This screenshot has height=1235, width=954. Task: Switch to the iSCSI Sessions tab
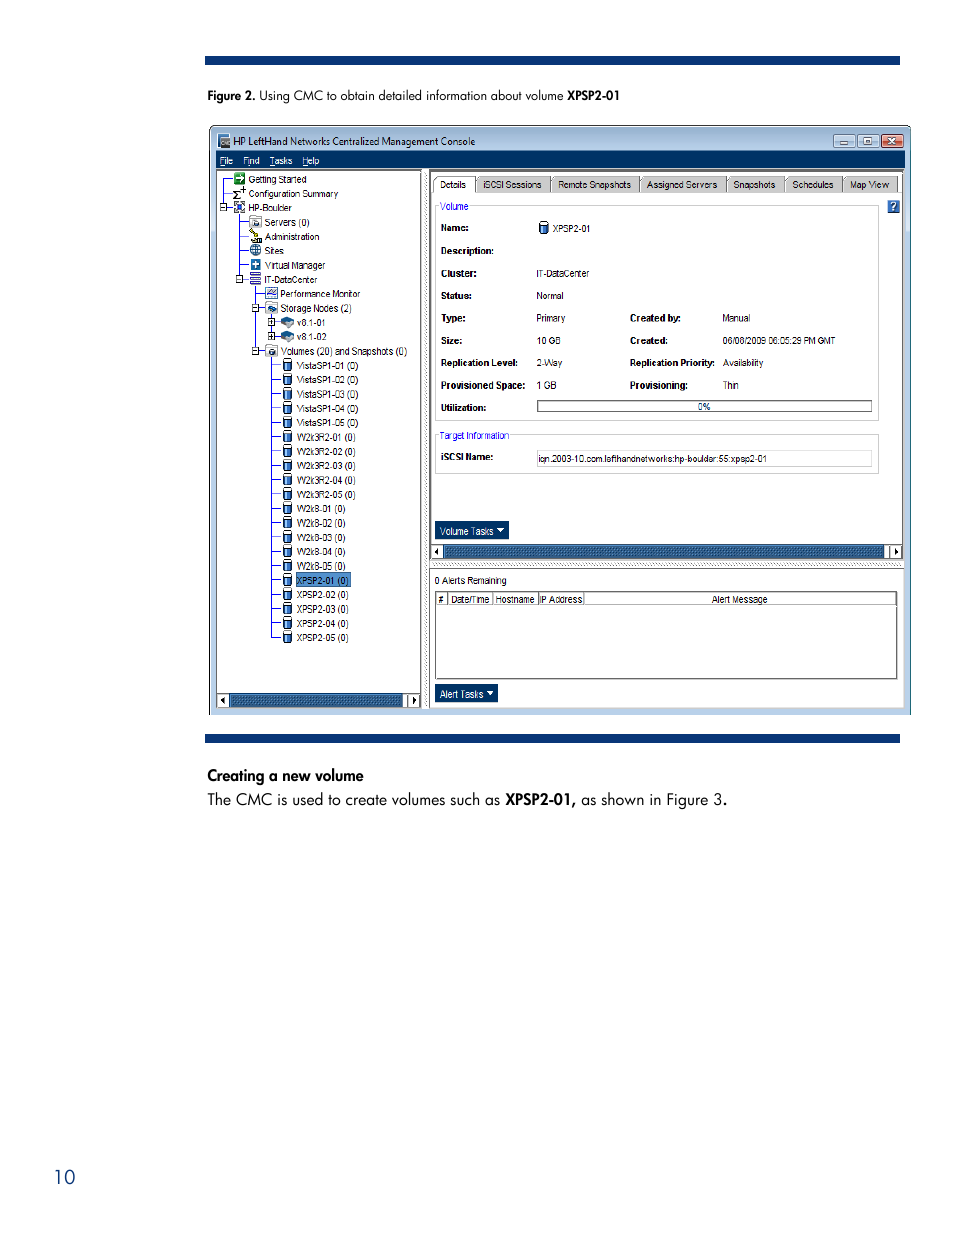click(512, 184)
